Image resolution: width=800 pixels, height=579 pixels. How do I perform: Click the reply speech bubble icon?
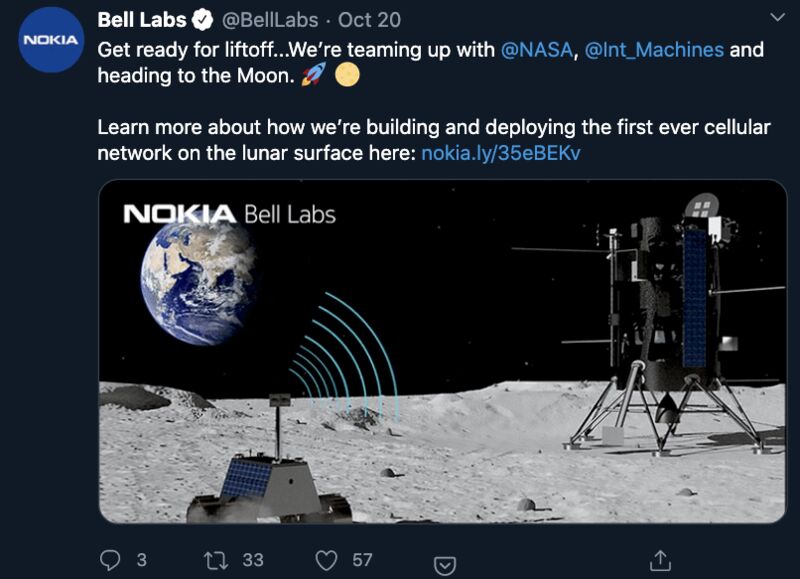110,560
